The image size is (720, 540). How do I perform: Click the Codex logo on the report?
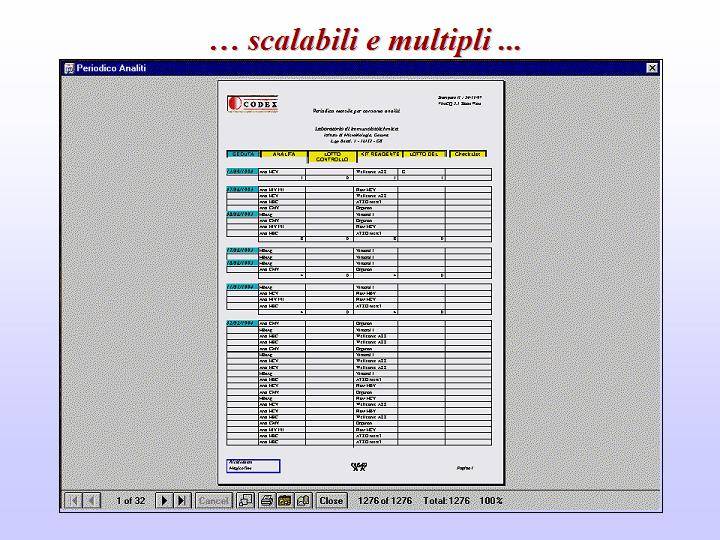(253, 102)
